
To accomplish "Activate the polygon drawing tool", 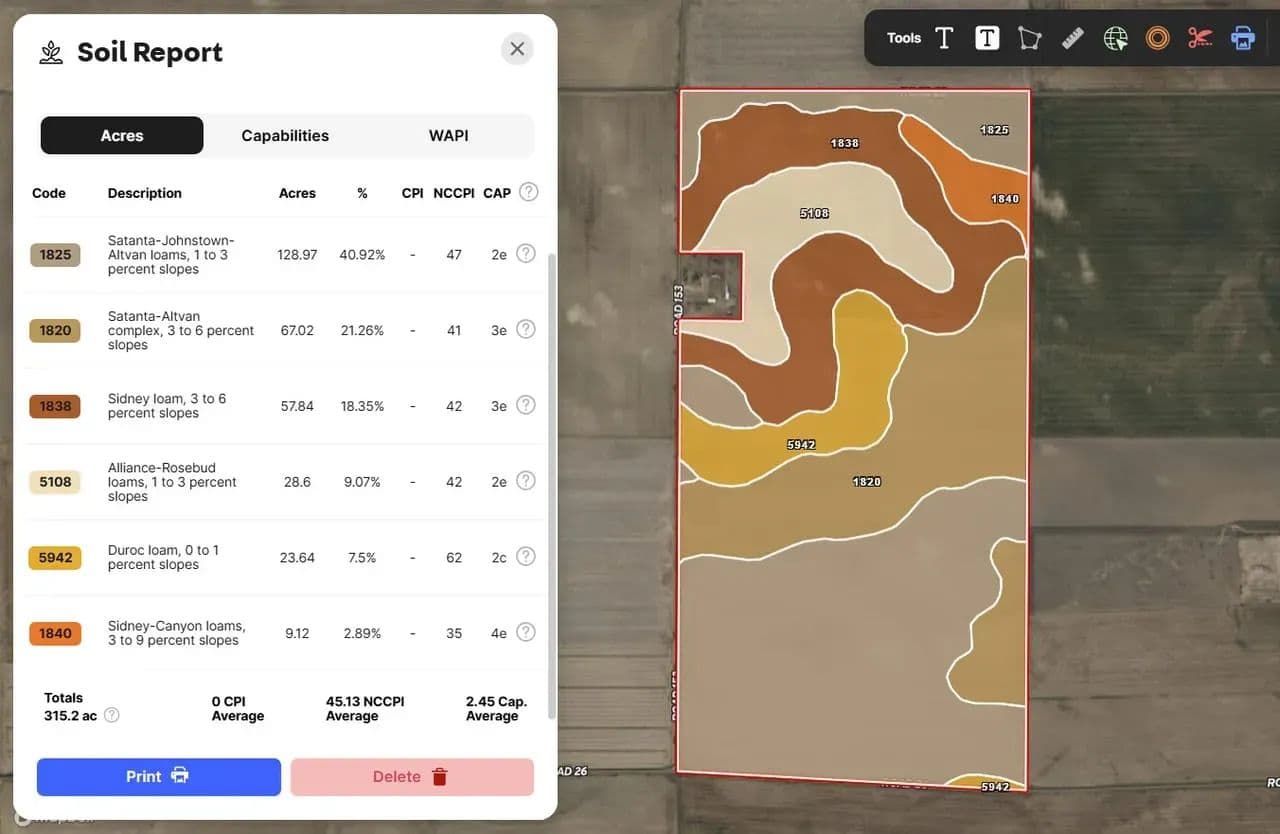I will tap(1029, 38).
